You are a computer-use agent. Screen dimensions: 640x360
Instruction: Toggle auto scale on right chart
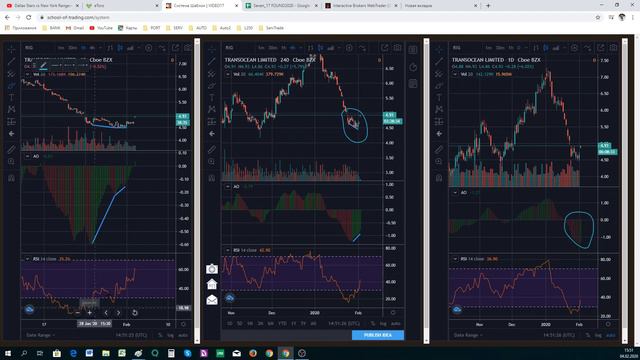click(610, 335)
